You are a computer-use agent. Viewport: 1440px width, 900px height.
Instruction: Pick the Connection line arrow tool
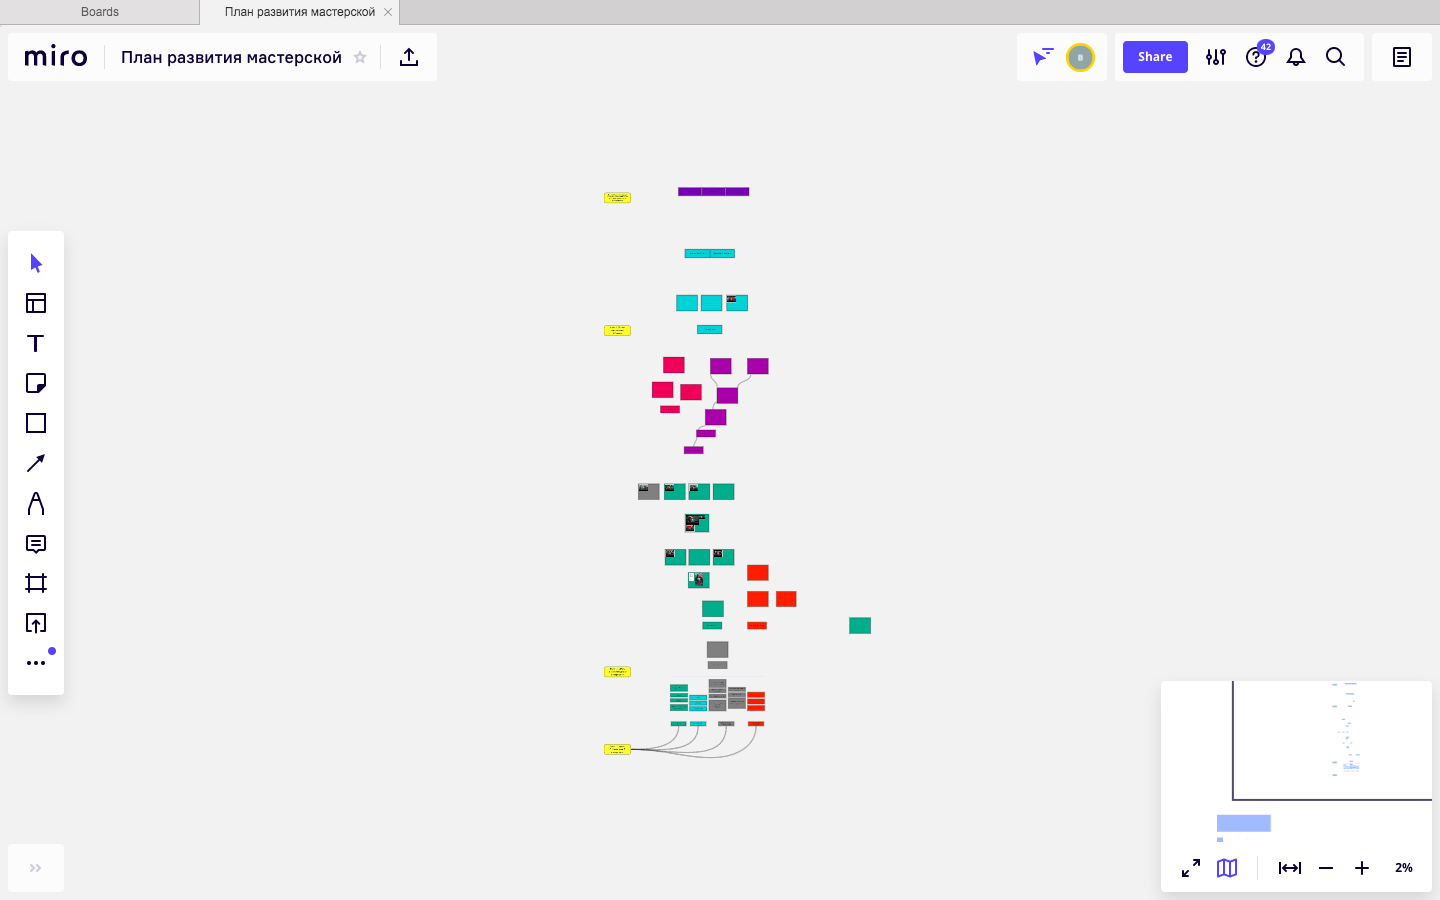36,463
